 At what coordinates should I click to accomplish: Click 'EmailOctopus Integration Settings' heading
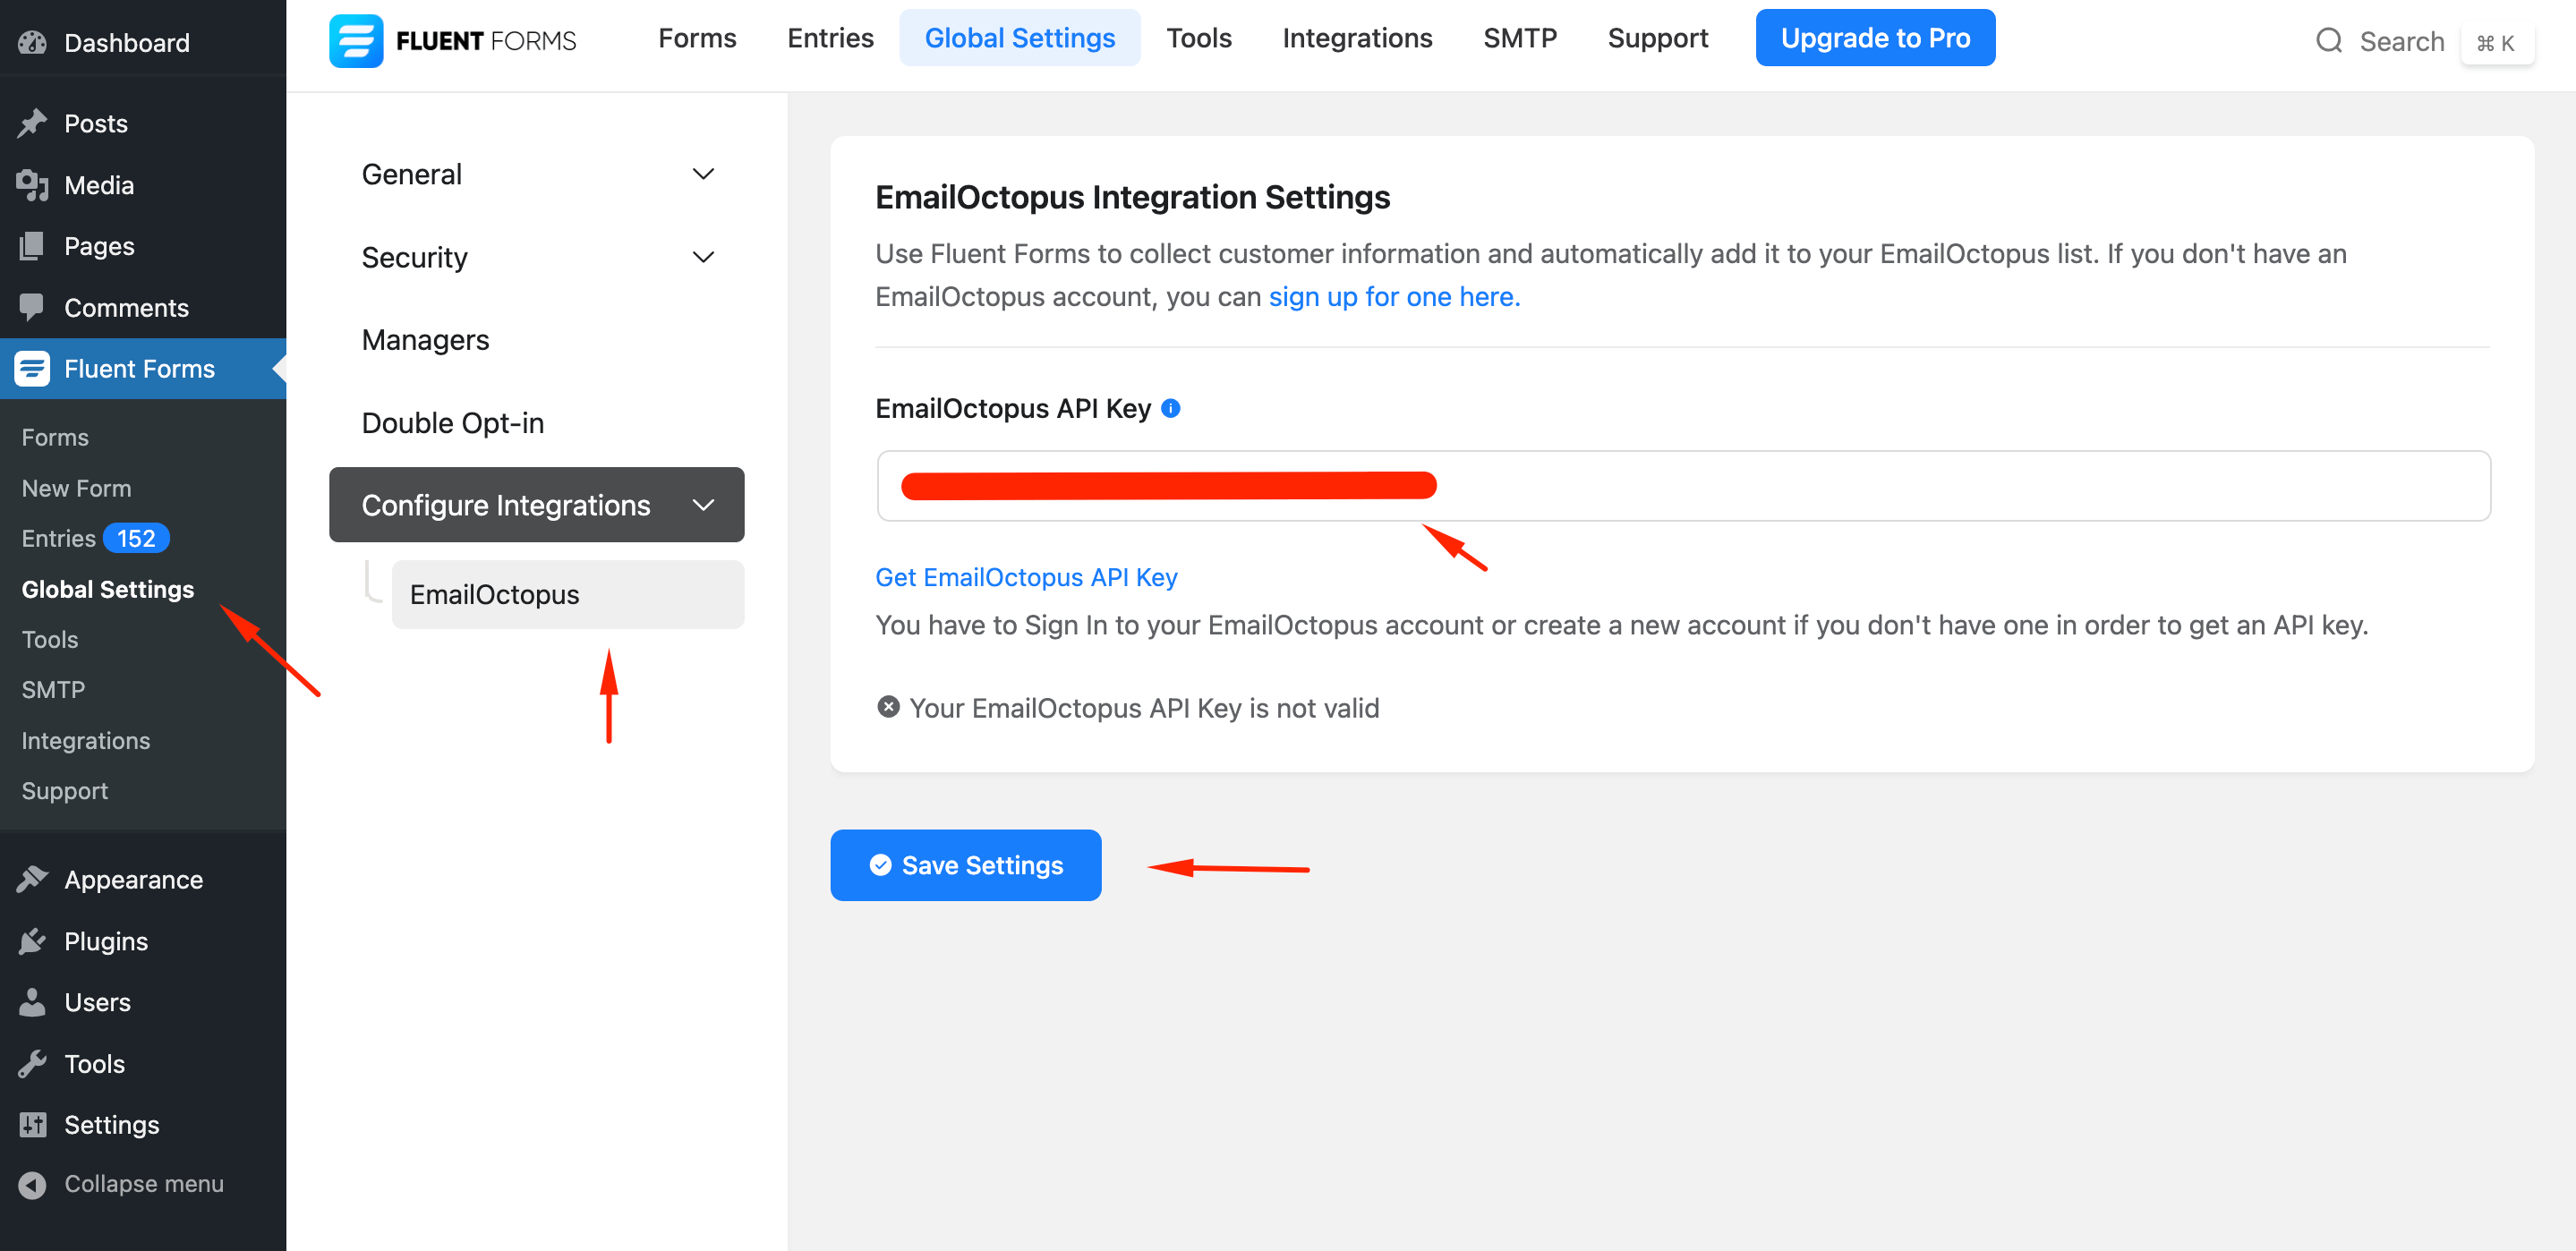pyautogui.click(x=1132, y=197)
